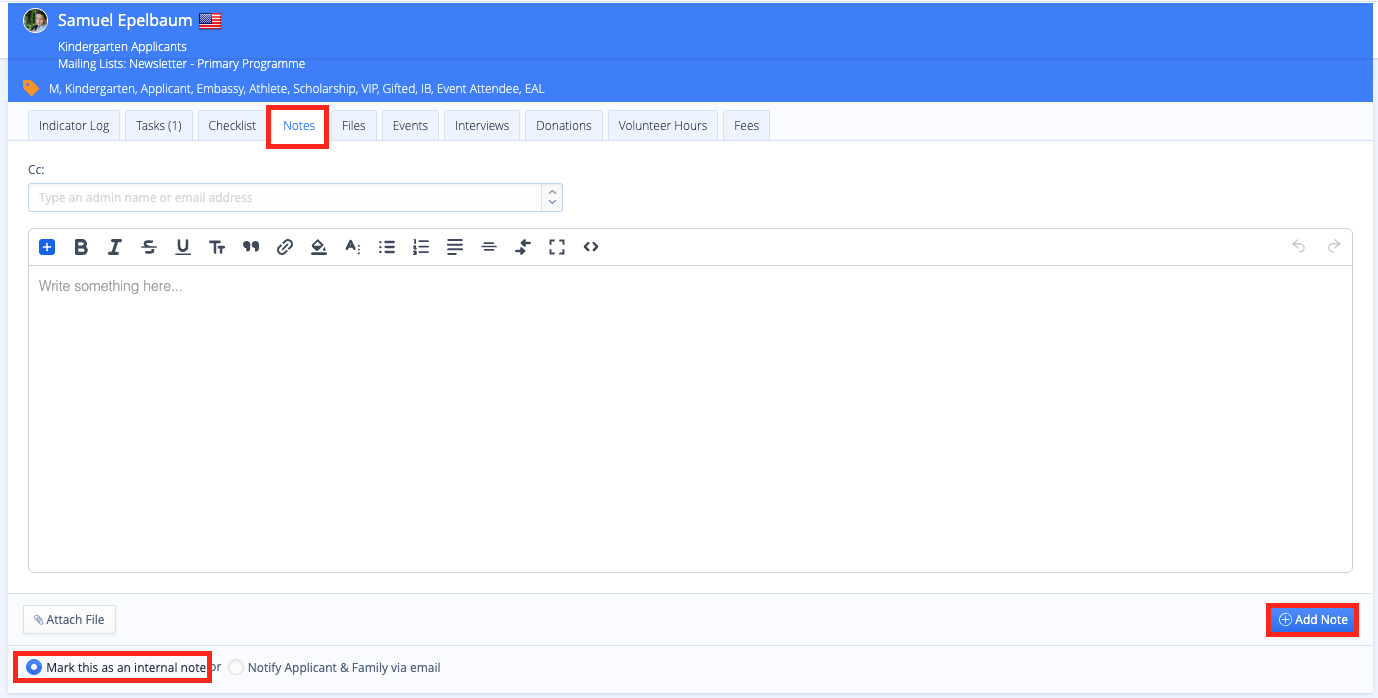Switch editor to fullscreen mode
The height and width of the screenshot is (698, 1378).
click(557, 247)
